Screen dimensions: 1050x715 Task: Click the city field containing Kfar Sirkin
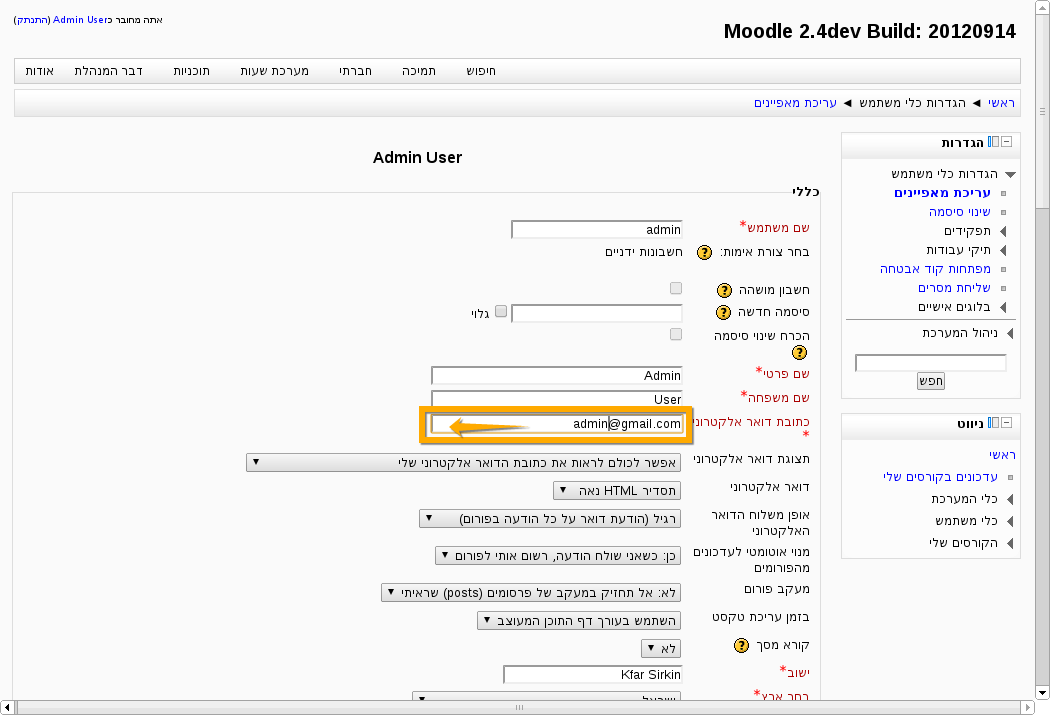pyautogui.click(x=593, y=675)
